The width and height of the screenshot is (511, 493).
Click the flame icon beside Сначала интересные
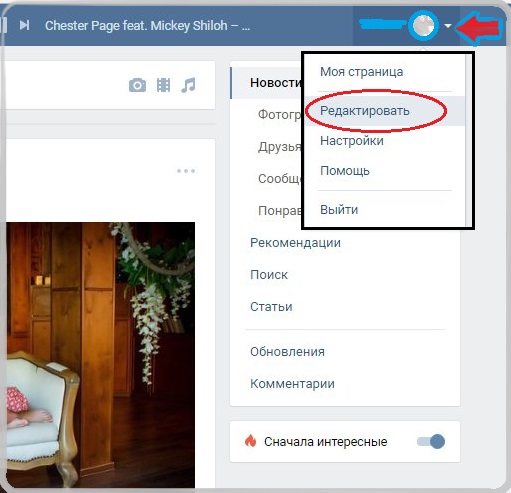pos(250,441)
